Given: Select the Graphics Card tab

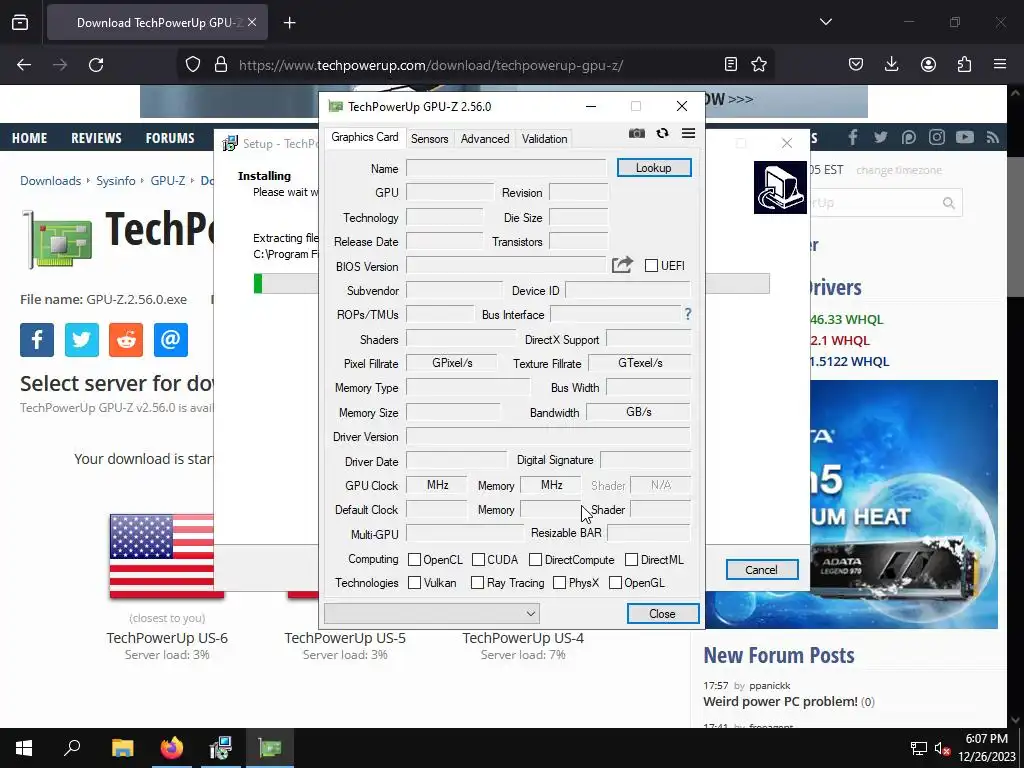Looking at the screenshot, I should coord(364,136).
